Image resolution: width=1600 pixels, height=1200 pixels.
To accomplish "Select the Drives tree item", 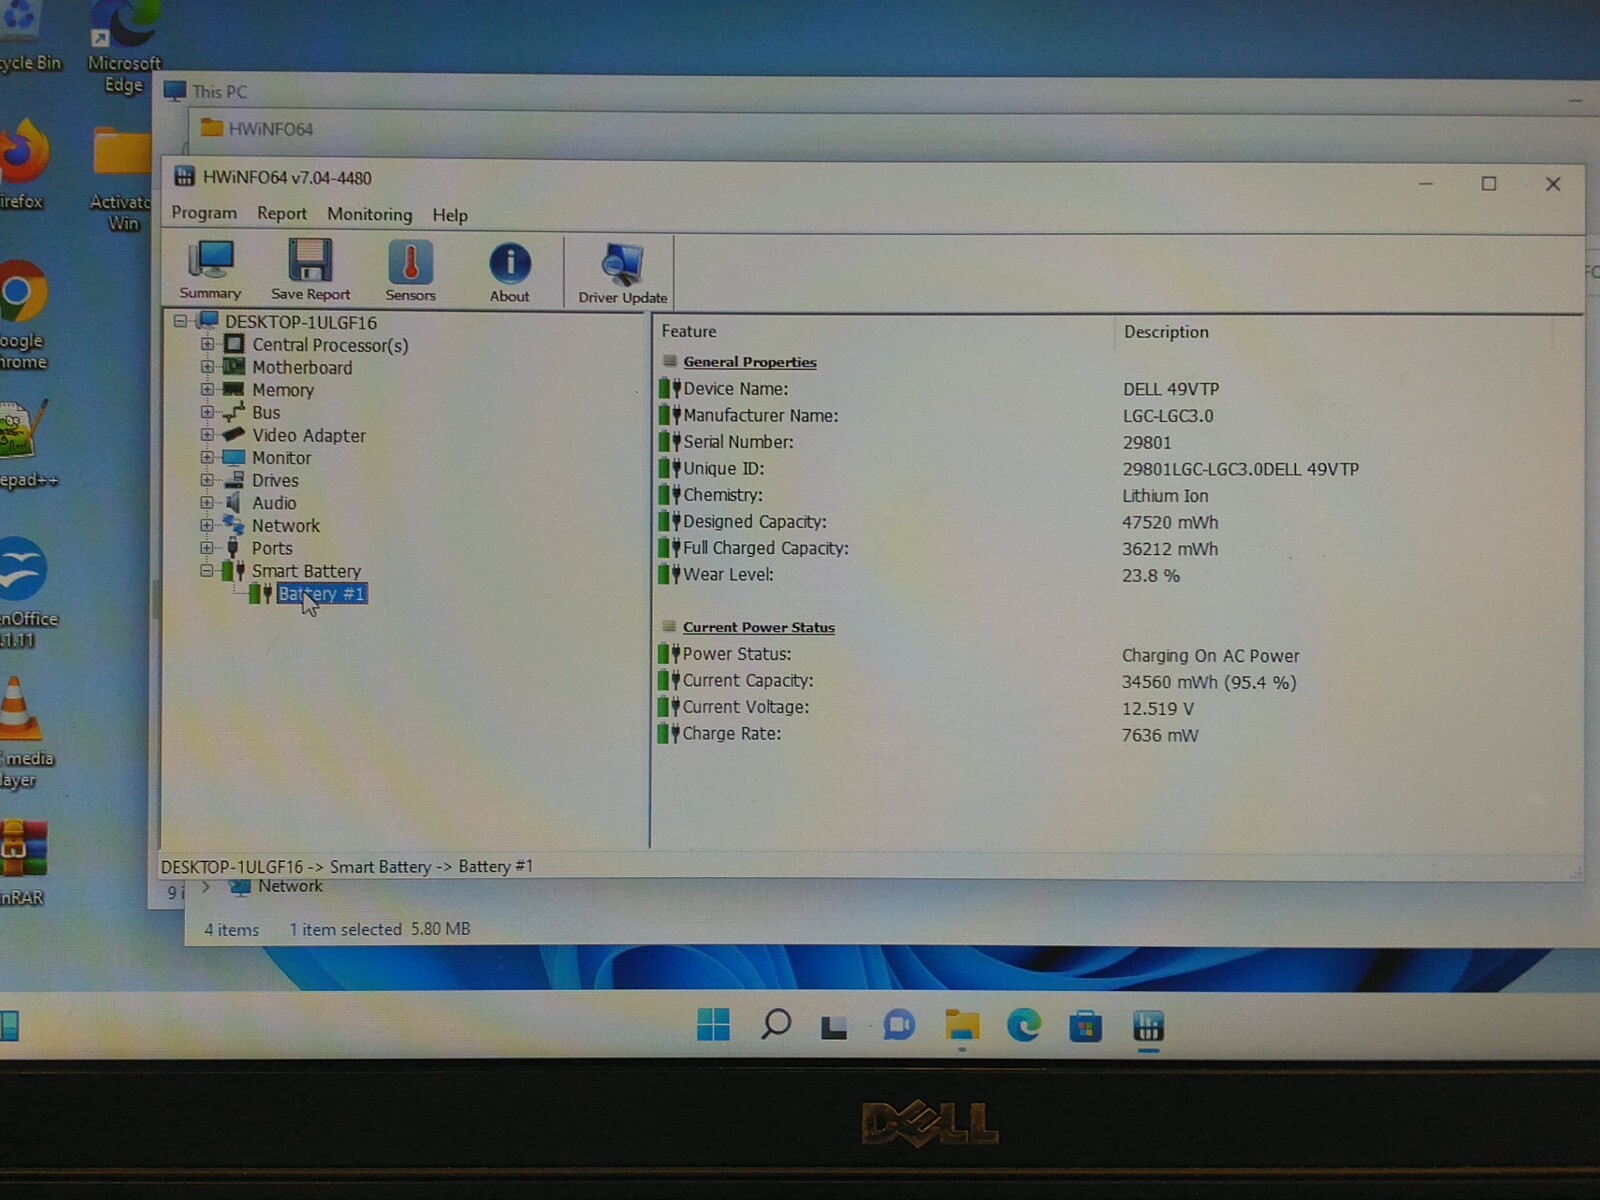I will (275, 480).
